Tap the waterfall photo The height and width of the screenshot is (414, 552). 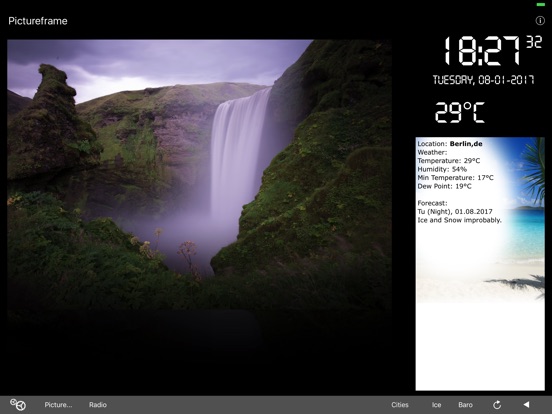(200, 176)
